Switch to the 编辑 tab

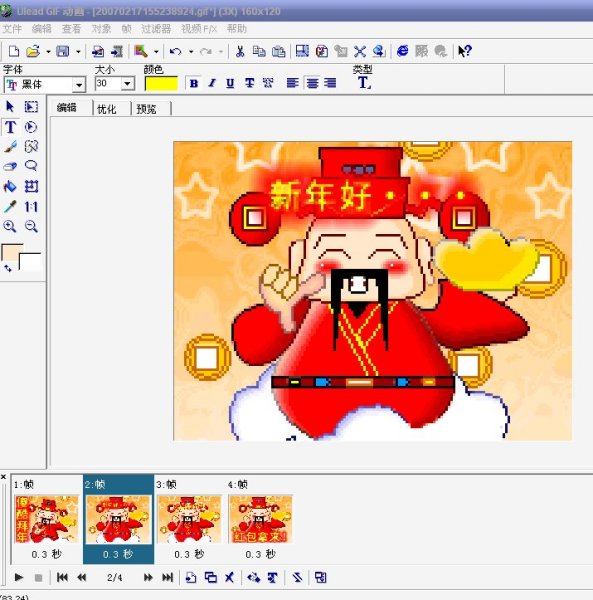[x=67, y=108]
